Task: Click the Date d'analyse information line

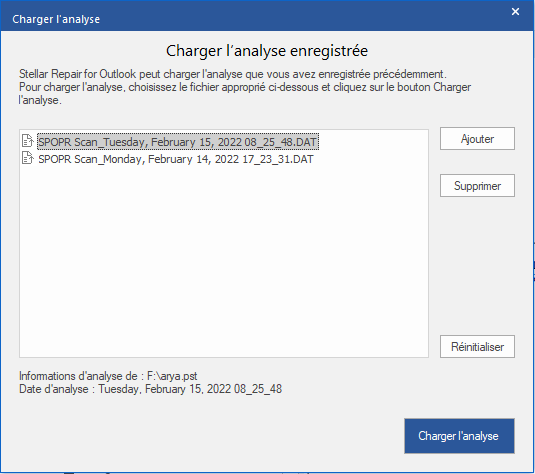Action: point(150,389)
